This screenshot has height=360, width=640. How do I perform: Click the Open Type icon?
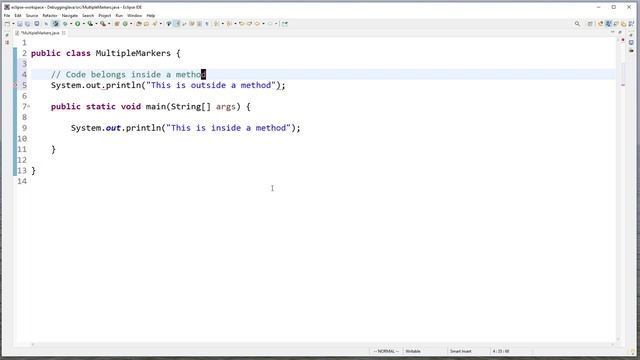pos(139,24)
